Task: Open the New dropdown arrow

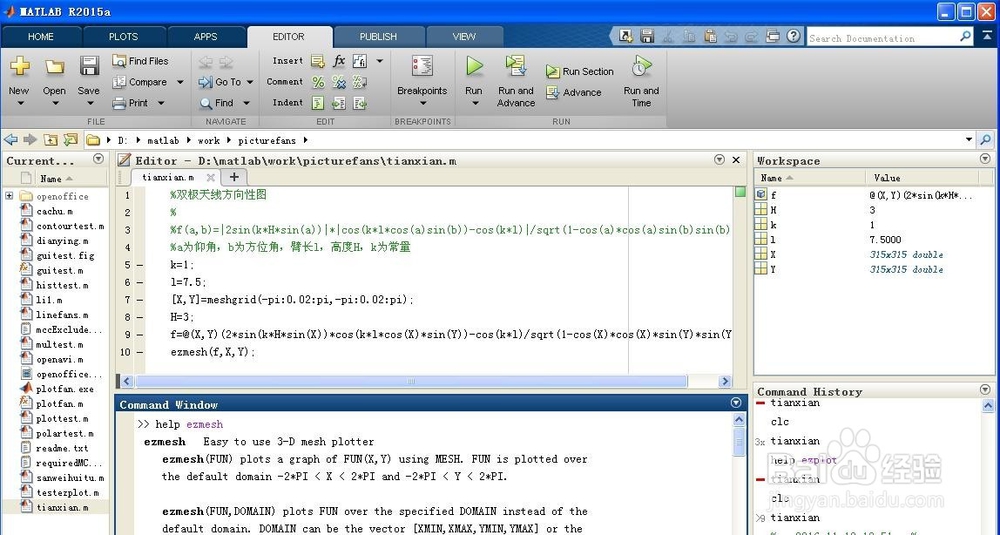Action: (x=19, y=103)
